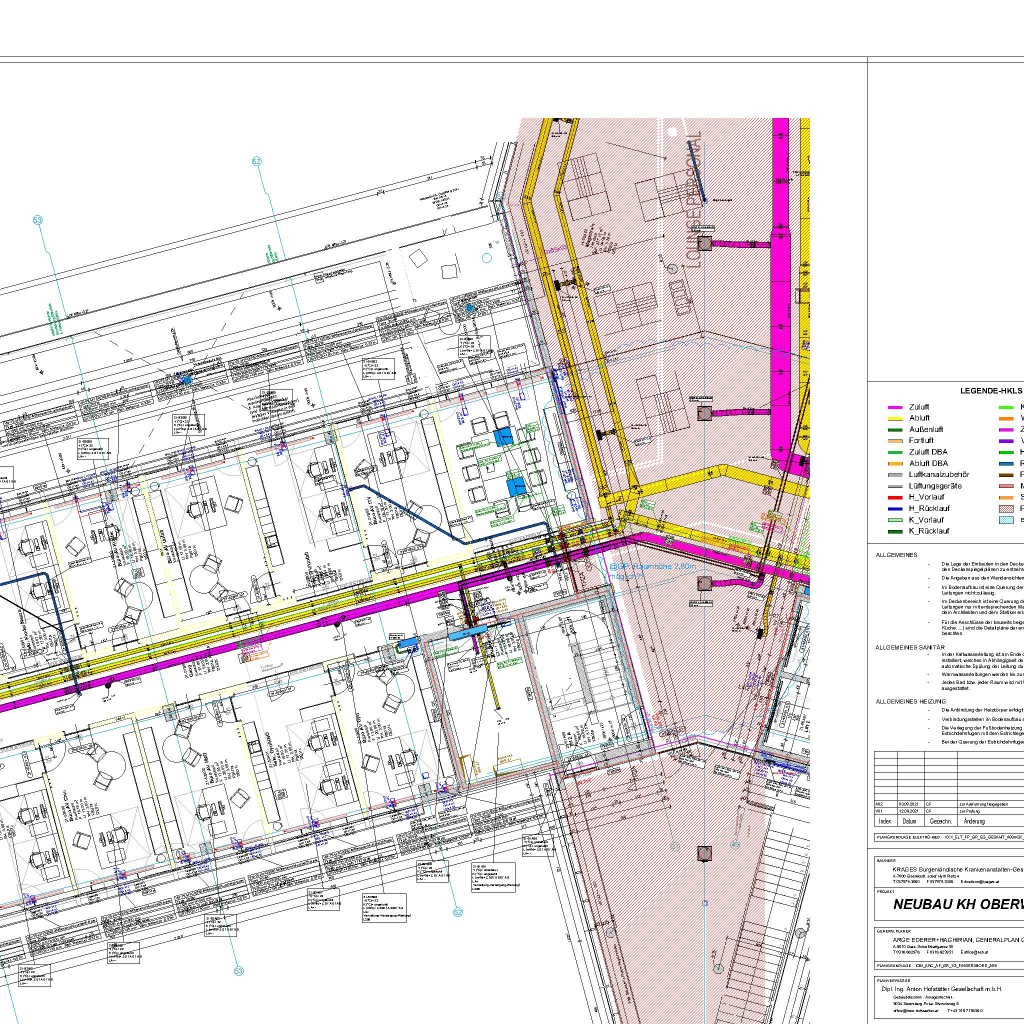
Task: Click the magenta Zuluft swatch in the legend
Action: (895, 408)
